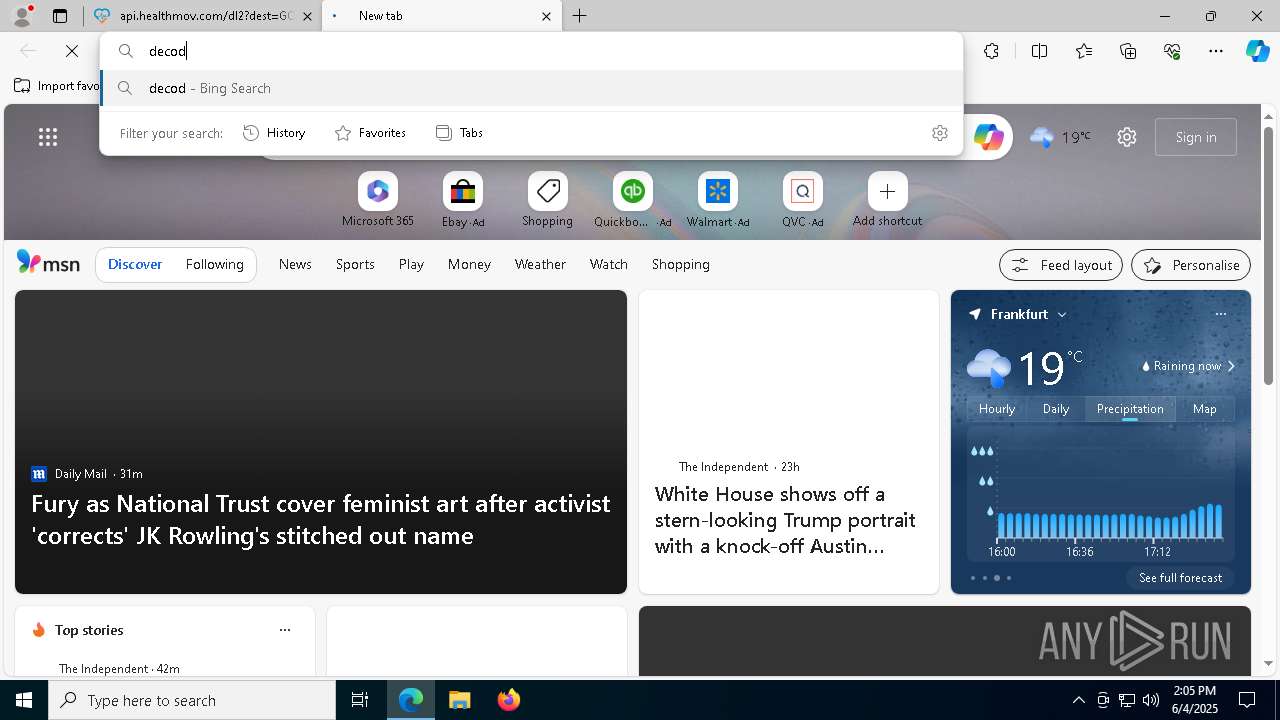This screenshot has height=720, width=1280.
Task: Open the Copilot sidebar icon
Action: (x=1257, y=51)
